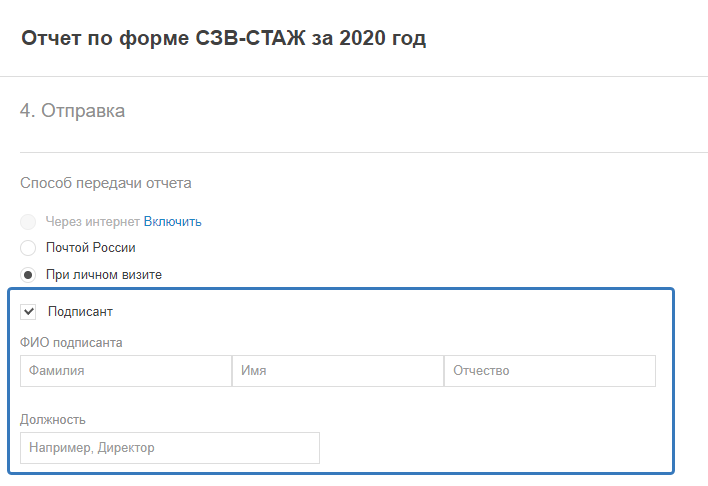Select the 'При личном визите' radio circle
708x486 pixels.
(x=28, y=274)
